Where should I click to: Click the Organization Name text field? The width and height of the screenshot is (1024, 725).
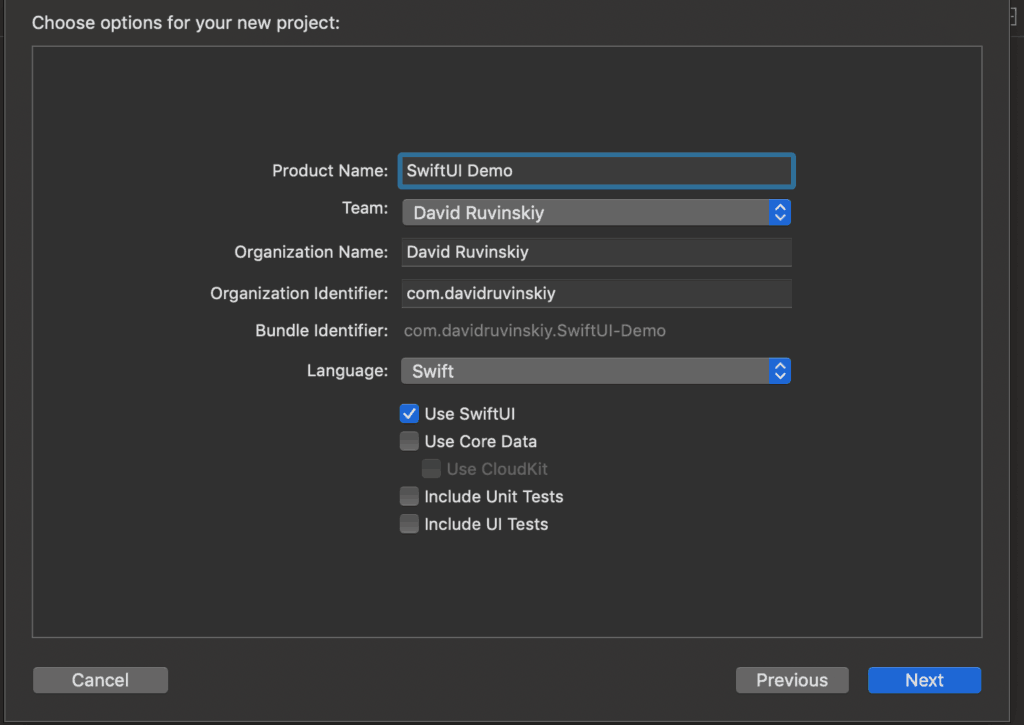[596, 252]
